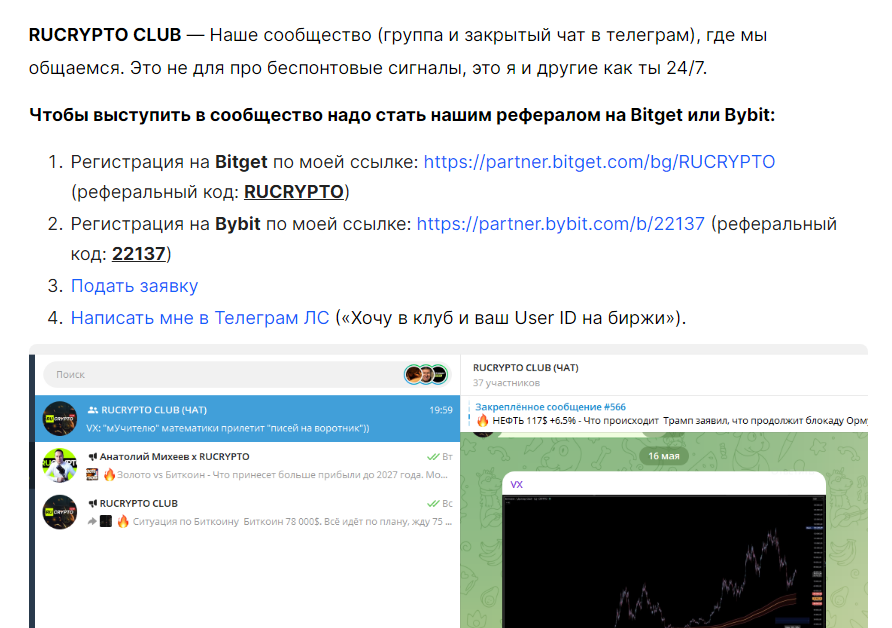This screenshot has width=892, height=628.
Task: Click the stacked story avatars in search bar
Action: (426, 375)
